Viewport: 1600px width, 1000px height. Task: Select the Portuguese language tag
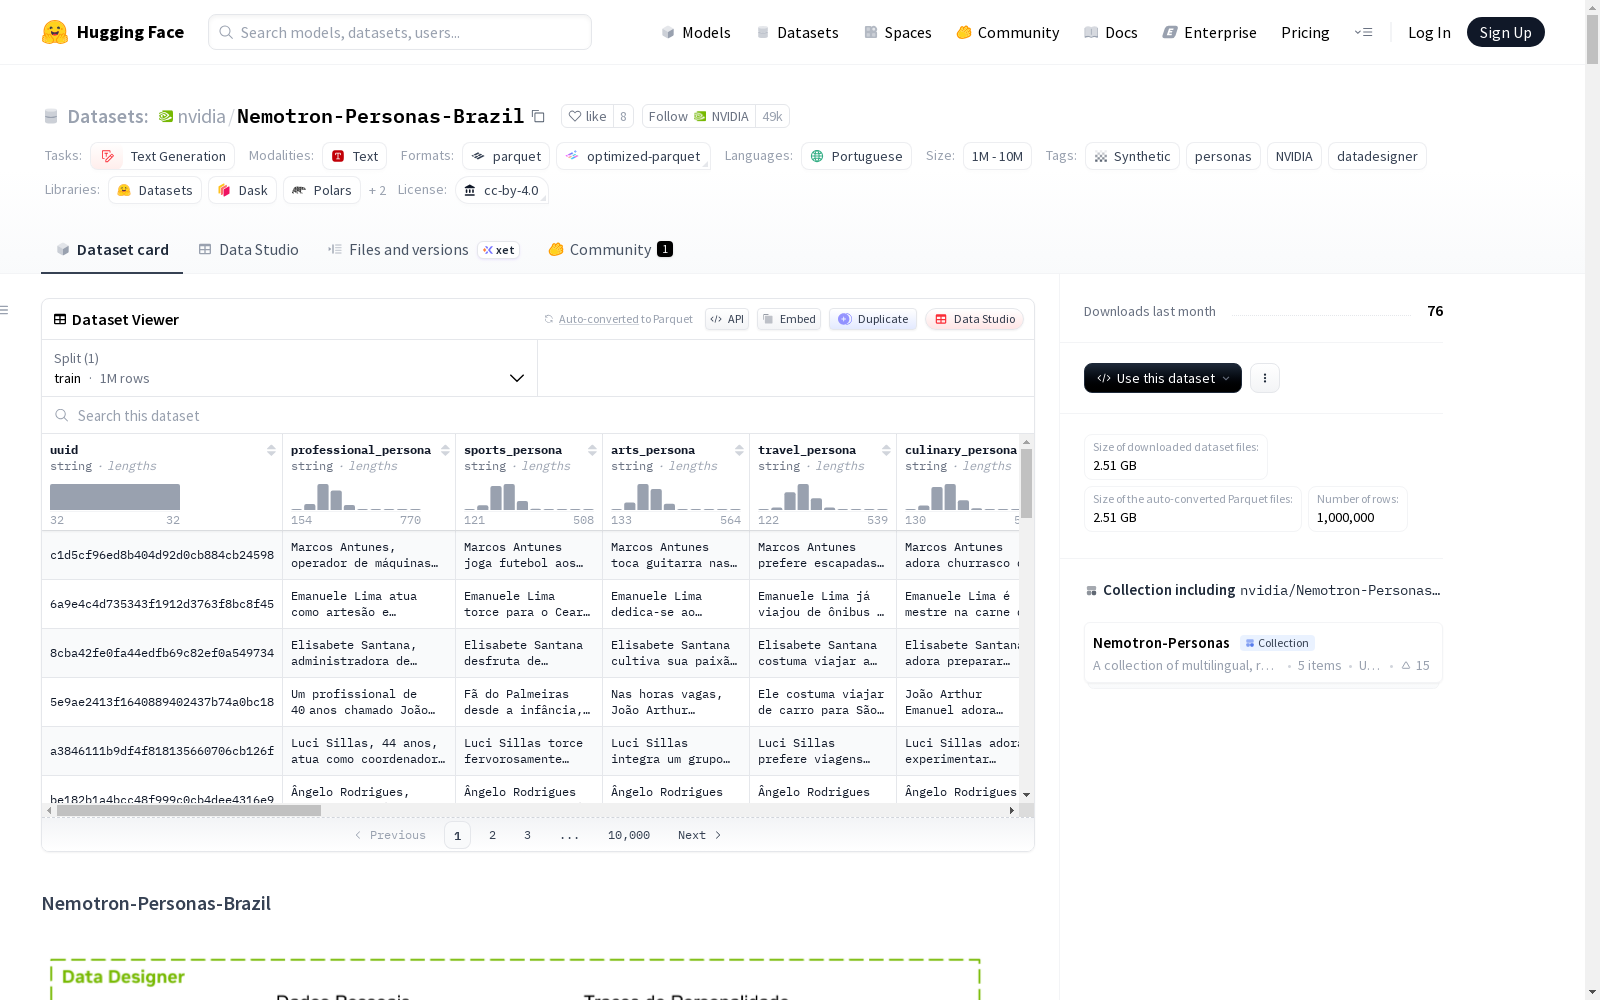tap(856, 156)
